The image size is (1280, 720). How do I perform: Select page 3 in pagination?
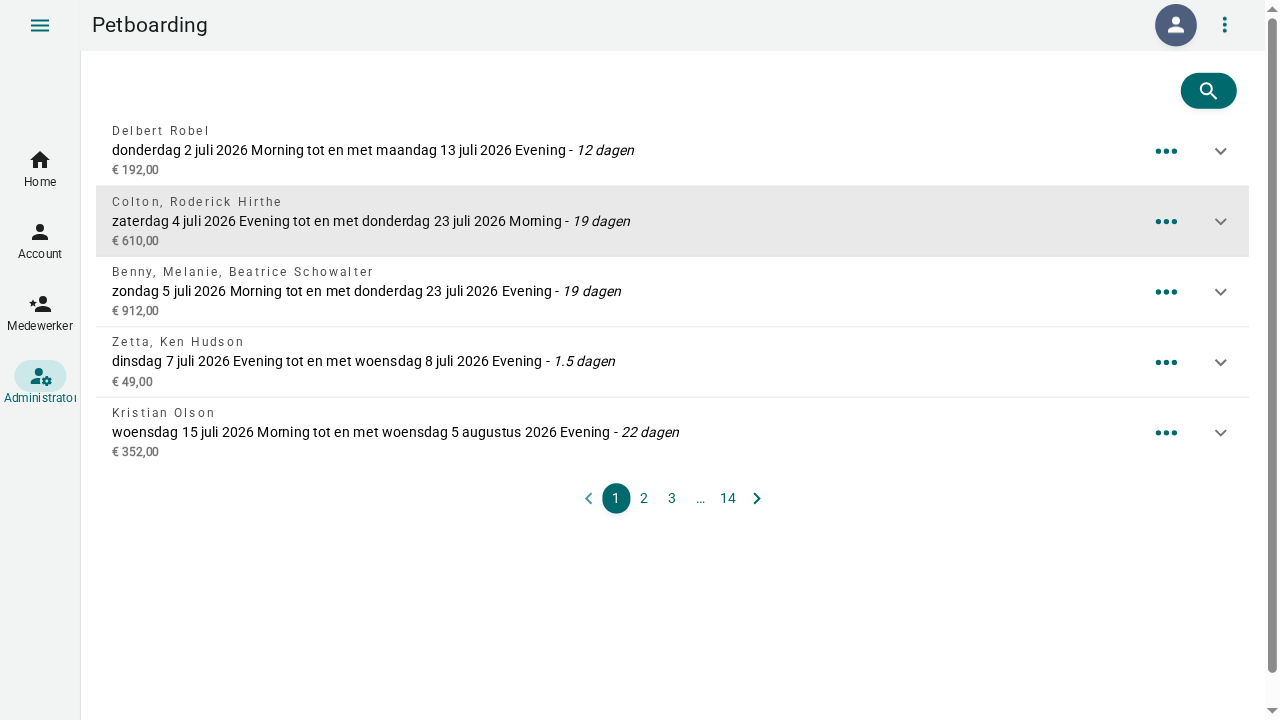point(672,498)
